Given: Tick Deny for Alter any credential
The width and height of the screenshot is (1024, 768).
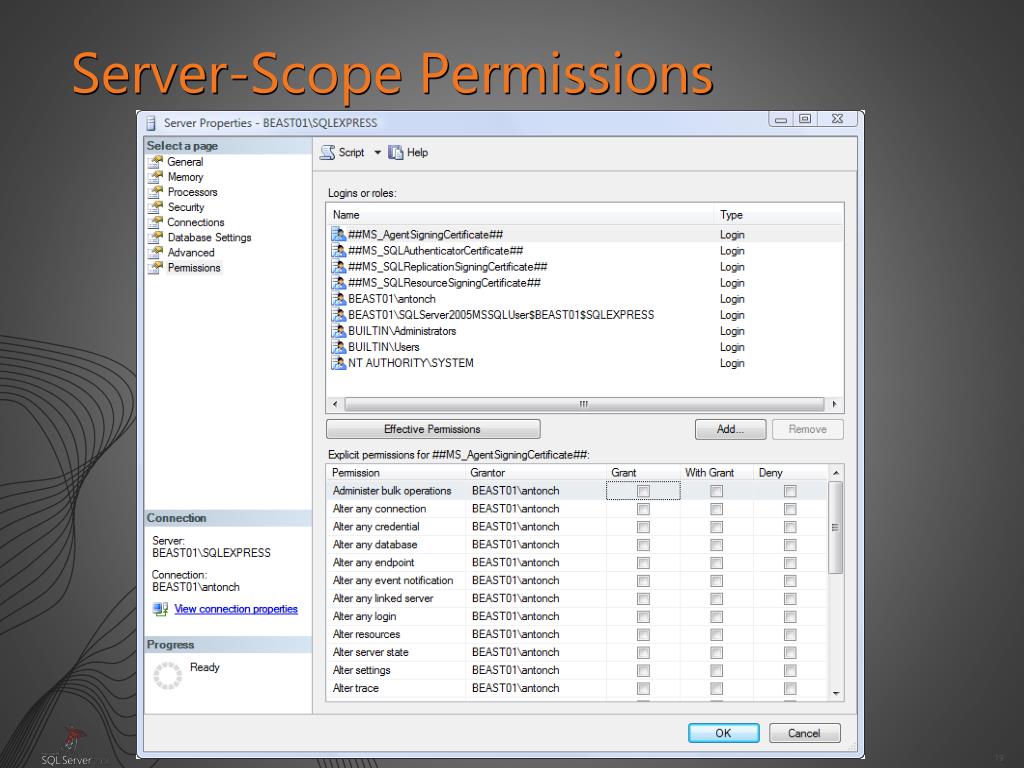Looking at the screenshot, I should tap(790, 527).
